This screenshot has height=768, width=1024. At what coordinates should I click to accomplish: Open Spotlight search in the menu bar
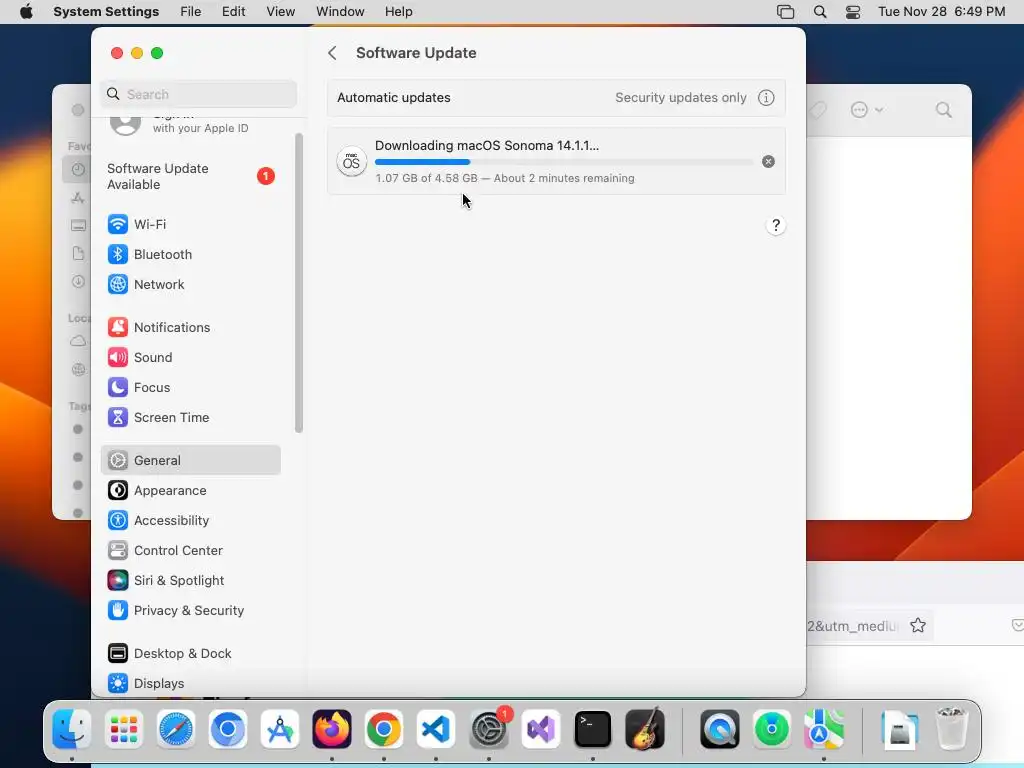coord(820,12)
